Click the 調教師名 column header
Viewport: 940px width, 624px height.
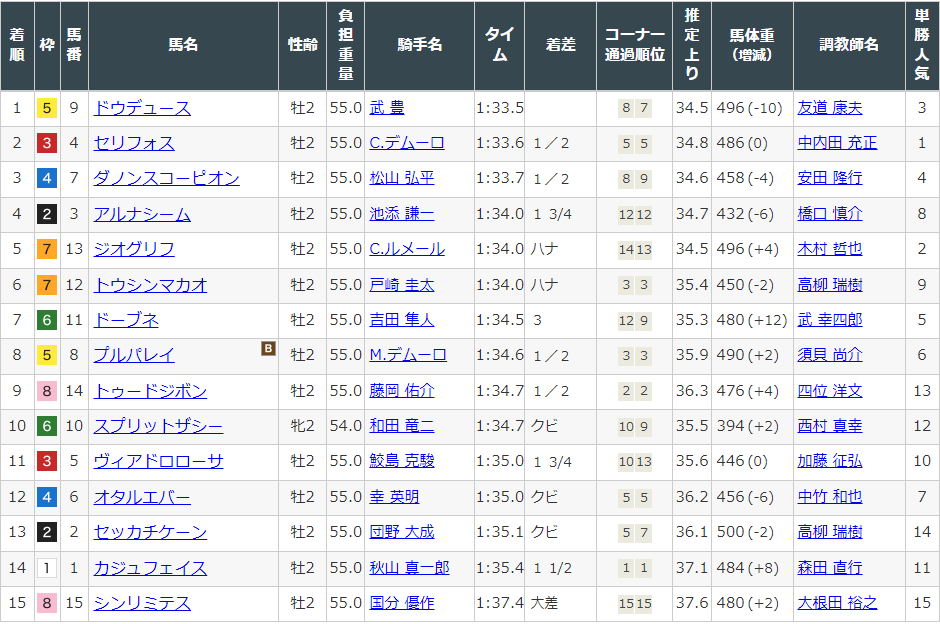tap(849, 46)
